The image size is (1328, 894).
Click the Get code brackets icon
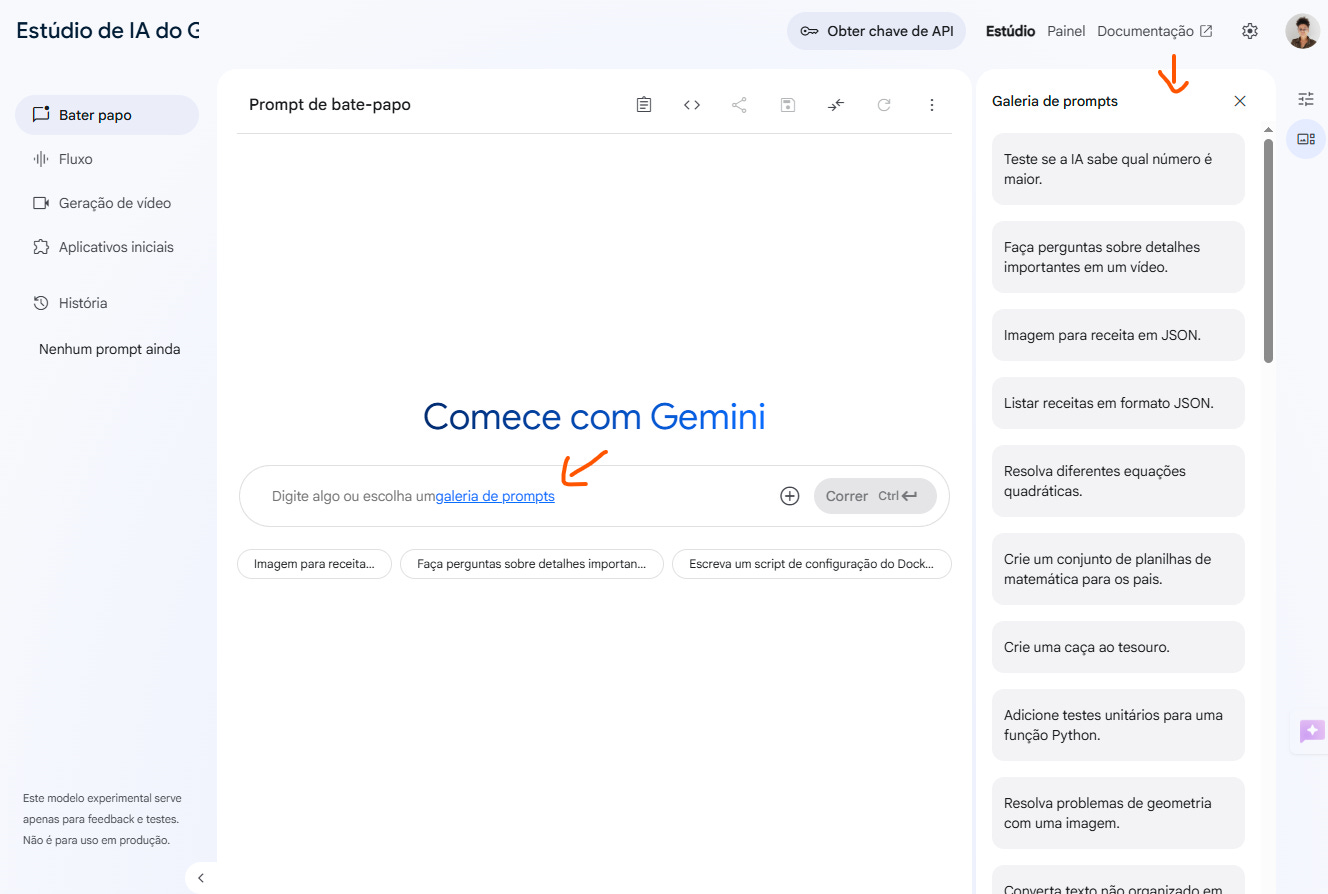click(692, 104)
